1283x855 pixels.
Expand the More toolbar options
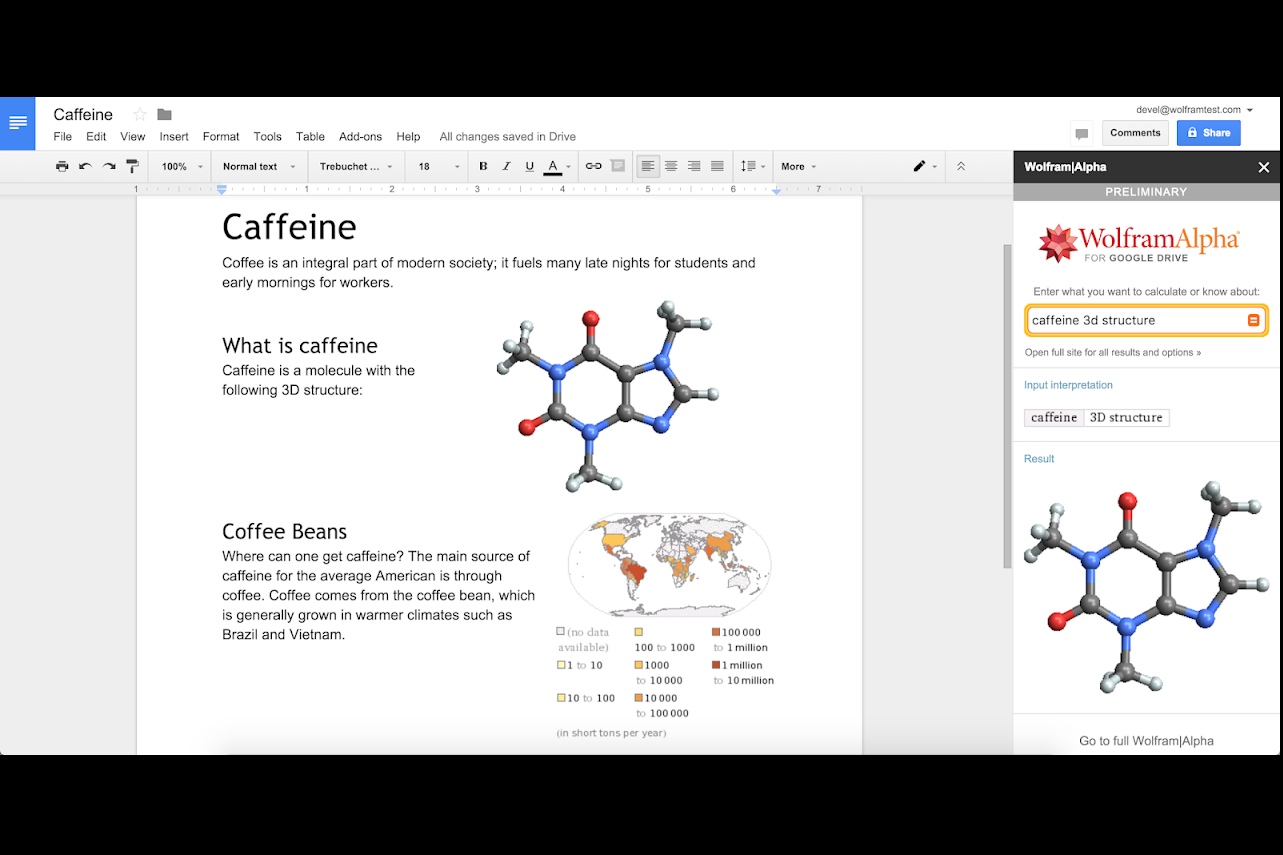point(798,166)
